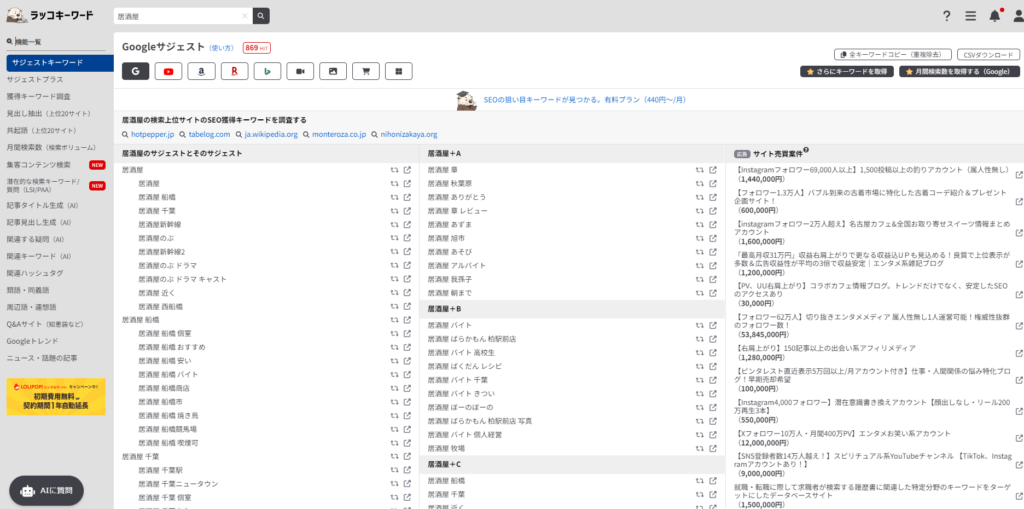The height and width of the screenshot is (509, 1024).
Task: Re-search icon for 居酒屋新幹線2 row
Action: 394,252
